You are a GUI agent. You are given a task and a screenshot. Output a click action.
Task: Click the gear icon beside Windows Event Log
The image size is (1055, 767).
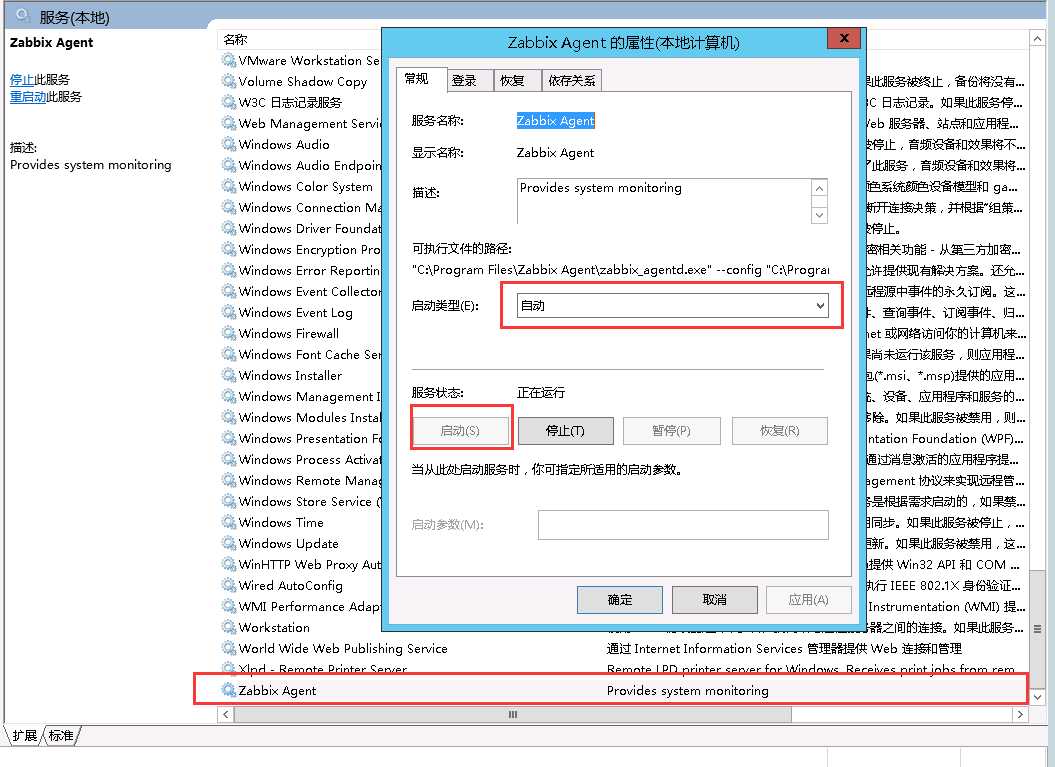click(x=229, y=312)
